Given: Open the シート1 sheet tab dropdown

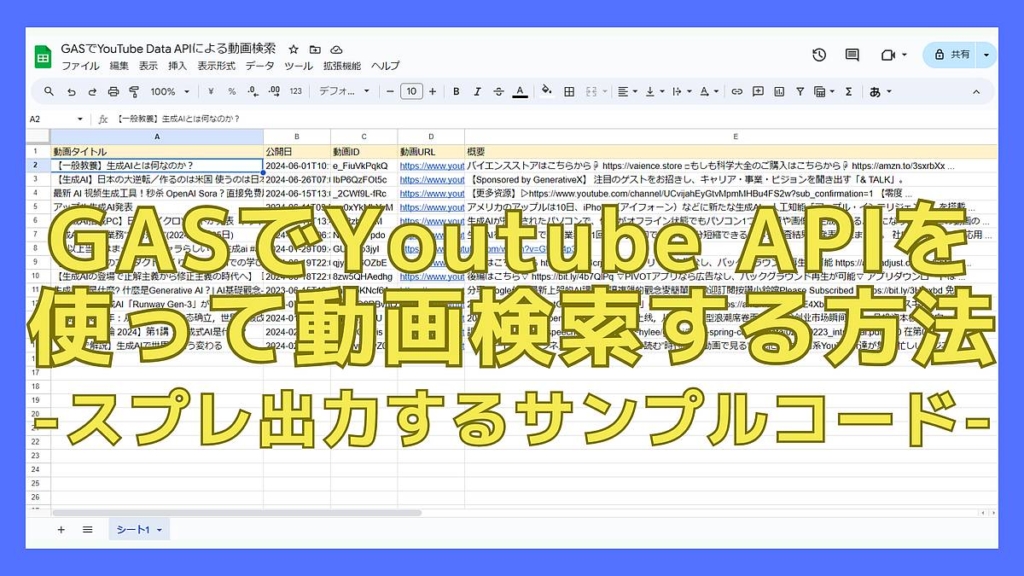Looking at the screenshot, I should 158,531.
